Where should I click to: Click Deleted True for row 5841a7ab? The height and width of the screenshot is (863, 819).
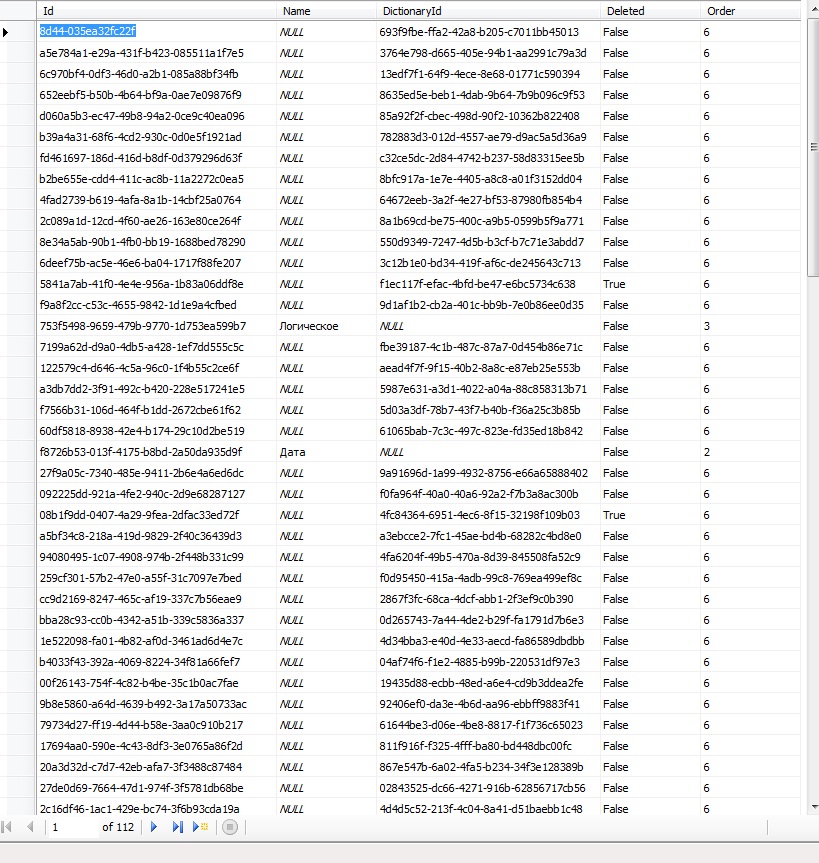tap(650, 284)
